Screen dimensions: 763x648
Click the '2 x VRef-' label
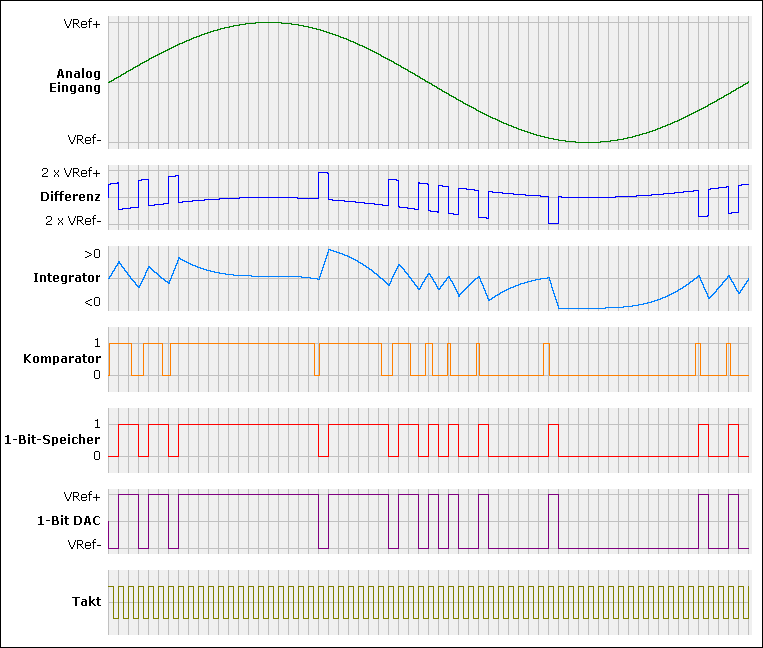click(x=73, y=221)
